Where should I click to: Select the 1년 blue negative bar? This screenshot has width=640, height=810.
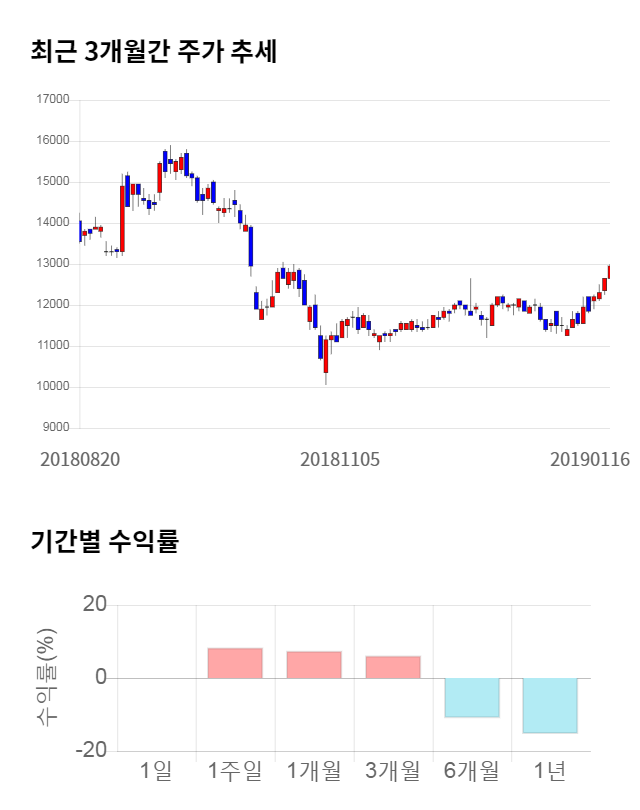pos(550,705)
